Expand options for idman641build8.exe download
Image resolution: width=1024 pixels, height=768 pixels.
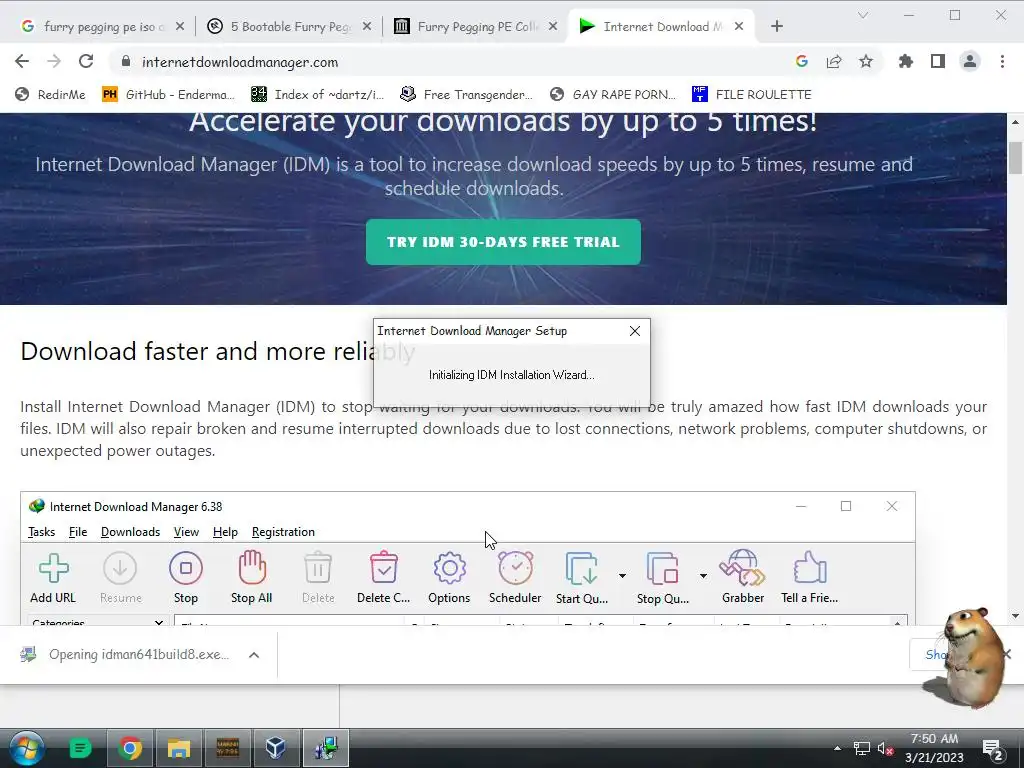(x=254, y=655)
